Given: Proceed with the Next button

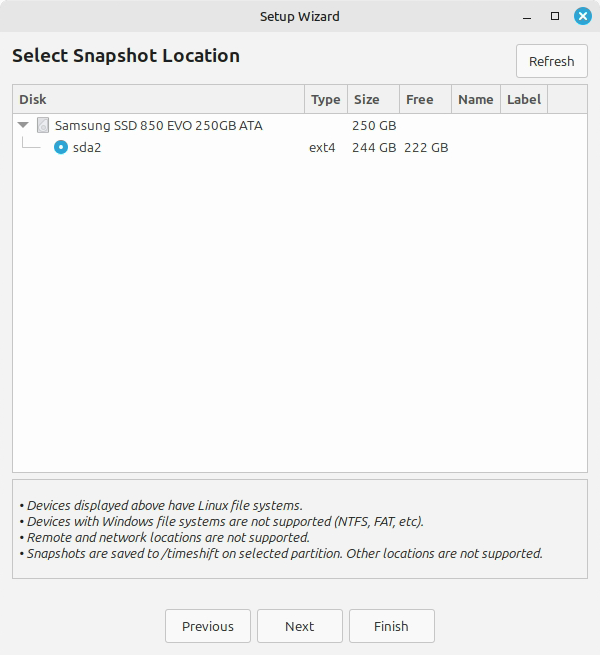Looking at the screenshot, I should pos(299,626).
